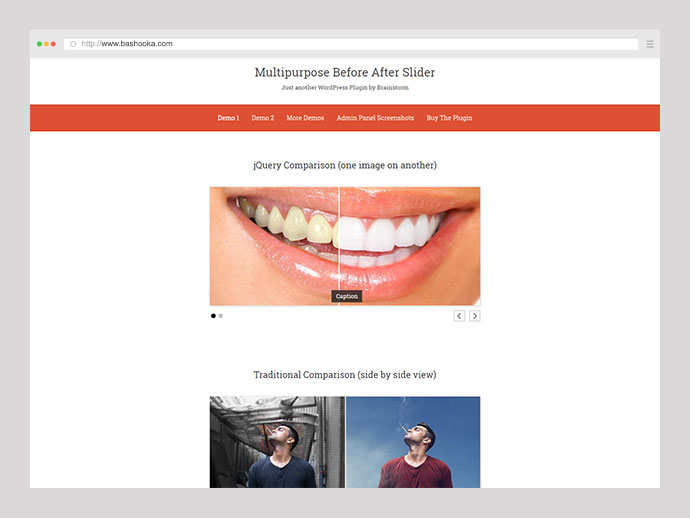This screenshot has height=518, width=690.
Task: Open the Demo 2 menu item
Action: click(x=263, y=118)
